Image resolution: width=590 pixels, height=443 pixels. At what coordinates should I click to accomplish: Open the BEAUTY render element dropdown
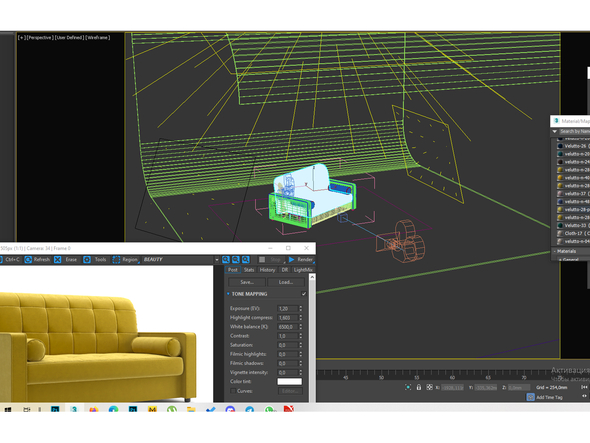pos(217,260)
